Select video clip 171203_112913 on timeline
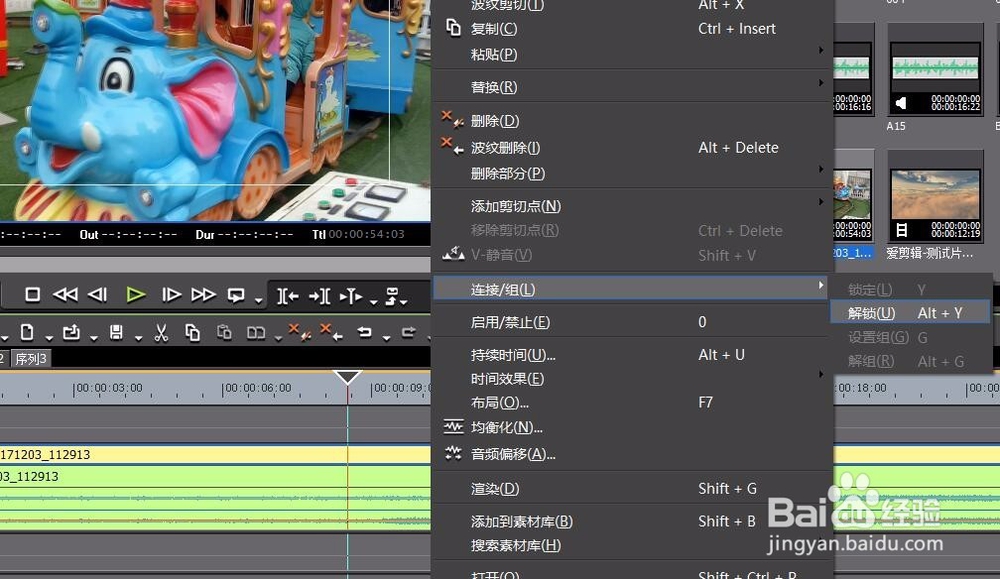Image resolution: width=1000 pixels, height=579 pixels. click(x=215, y=454)
